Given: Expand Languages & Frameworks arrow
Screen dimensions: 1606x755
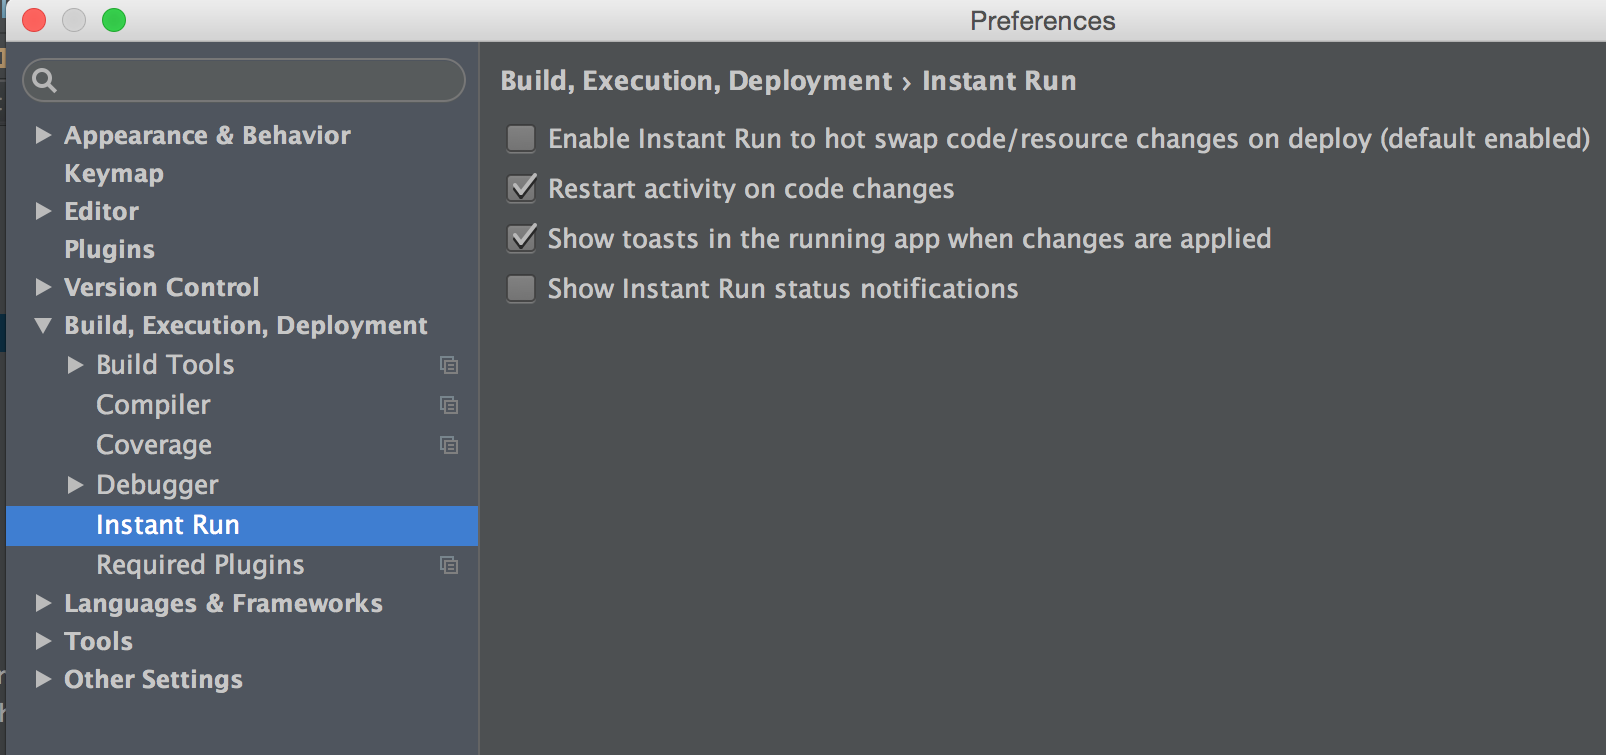Looking at the screenshot, I should [43, 603].
